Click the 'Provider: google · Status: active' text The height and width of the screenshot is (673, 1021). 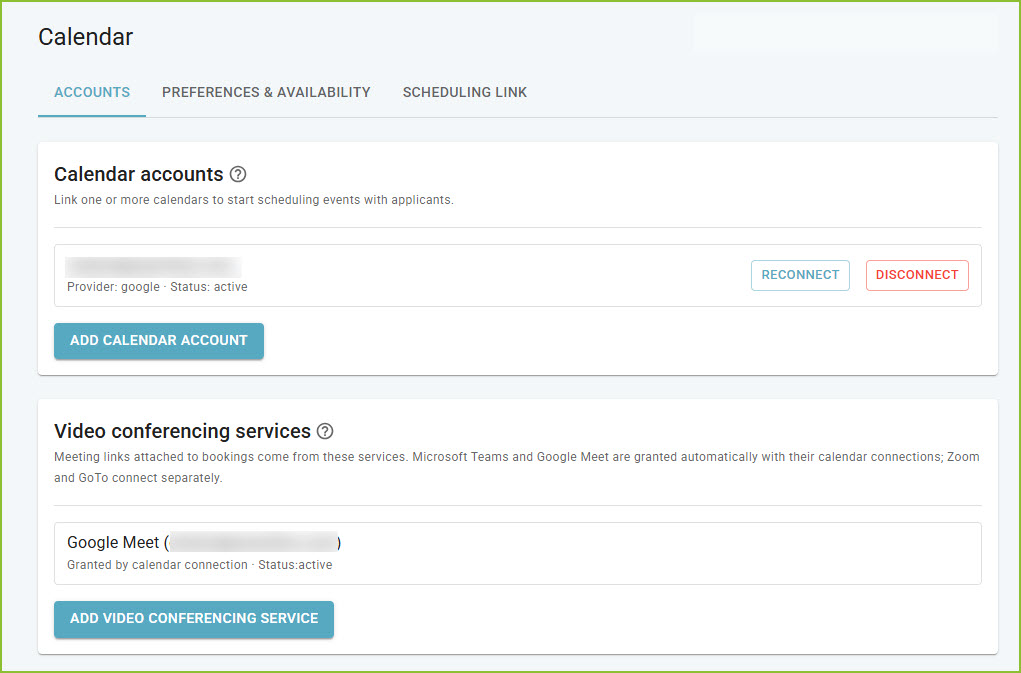[157, 287]
